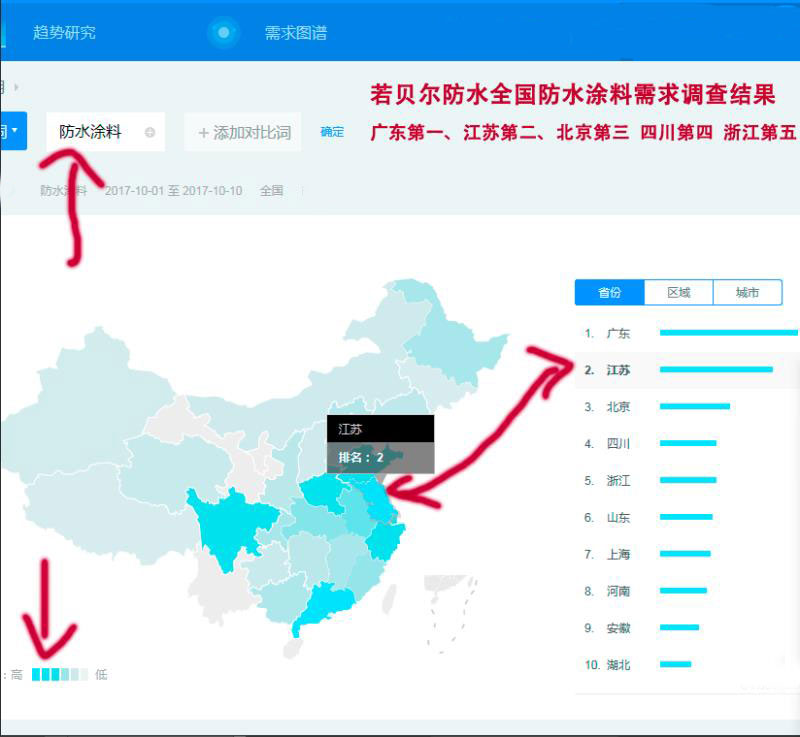Select rank 5 浙江 in the list
Viewport: 800px width, 737px height.
pos(687,480)
